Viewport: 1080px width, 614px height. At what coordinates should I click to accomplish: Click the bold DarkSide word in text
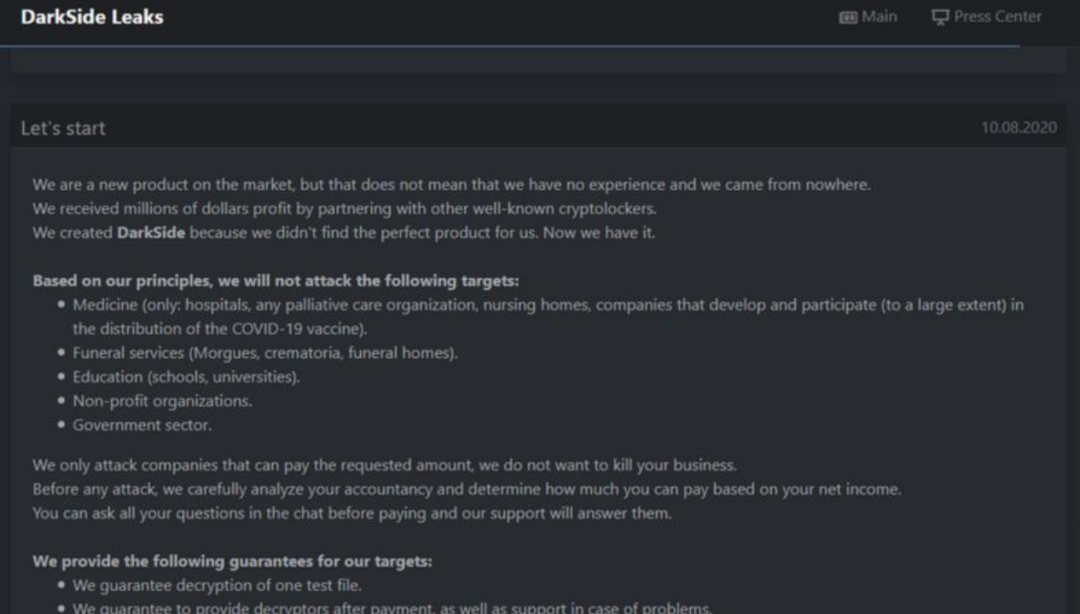coord(151,233)
